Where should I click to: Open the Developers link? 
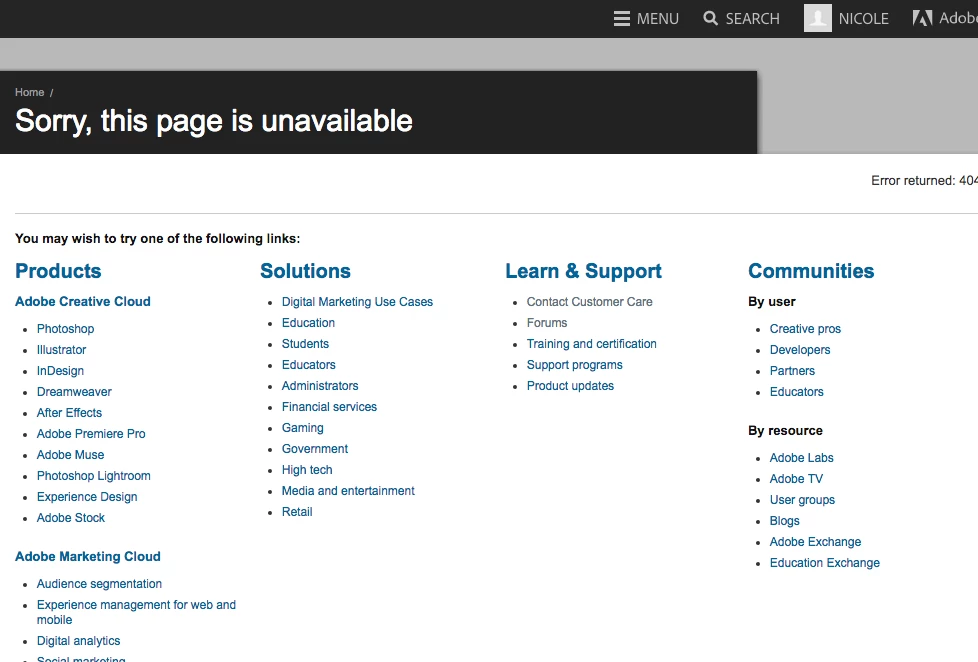(x=800, y=350)
